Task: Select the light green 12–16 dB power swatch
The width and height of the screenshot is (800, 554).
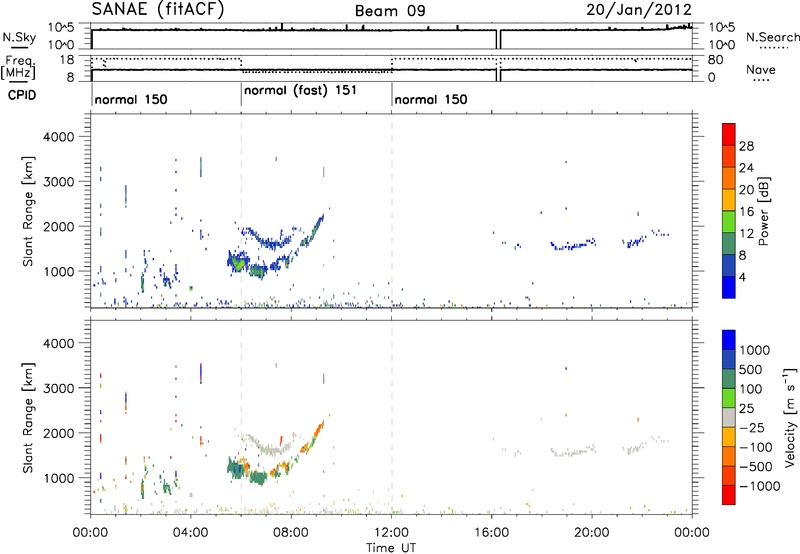Action: point(729,222)
